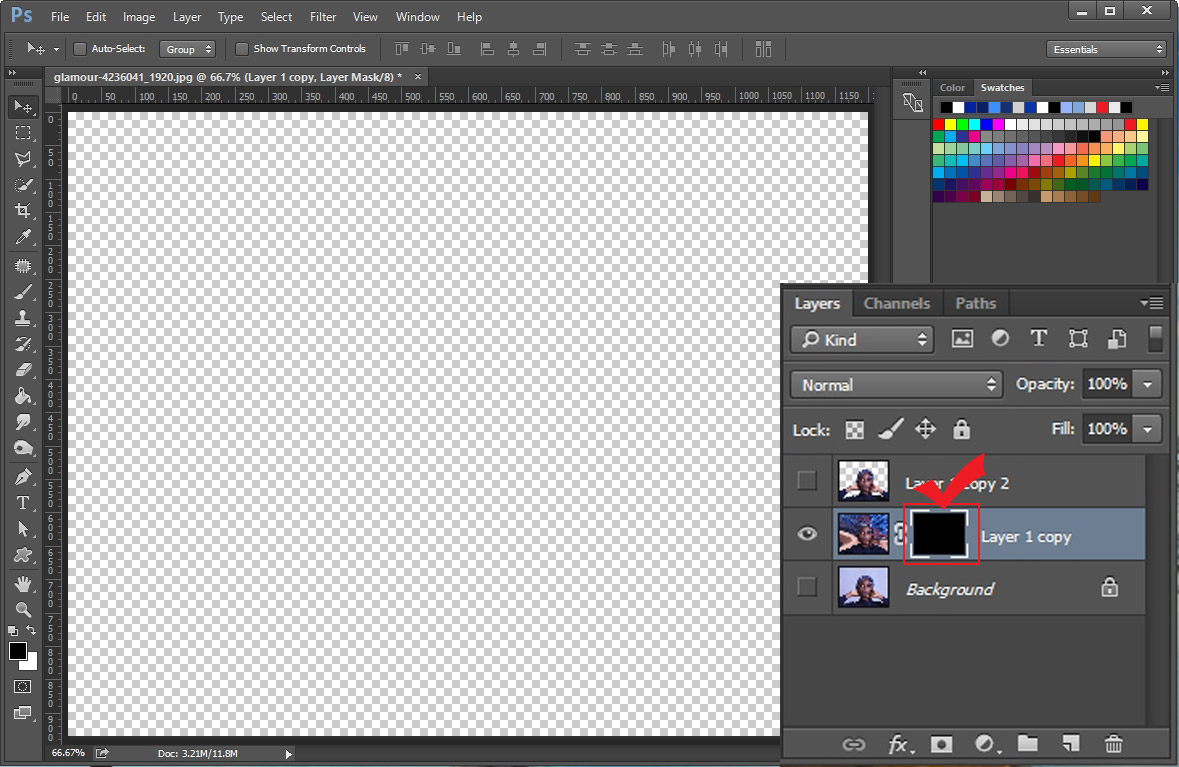Viewport: 1179px width, 767px height.
Task: Open the Opacity slider dropdown arrow
Action: pyautogui.click(x=1147, y=384)
